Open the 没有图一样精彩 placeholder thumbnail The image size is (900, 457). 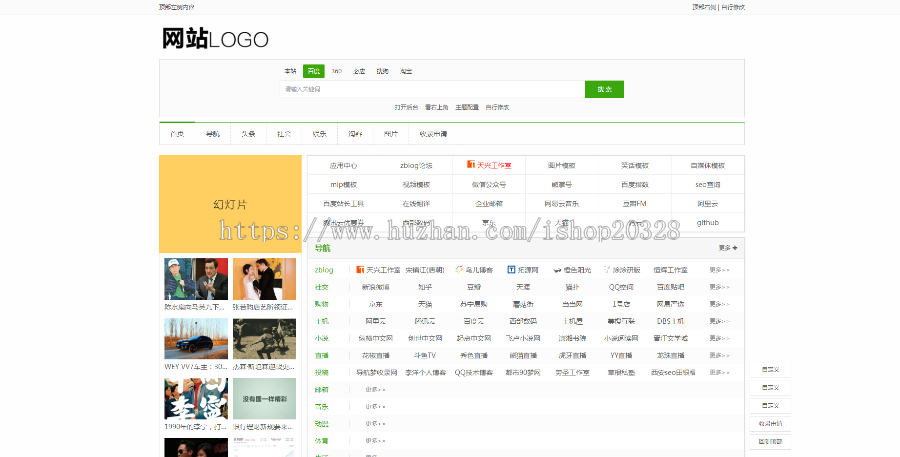(264, 398)
